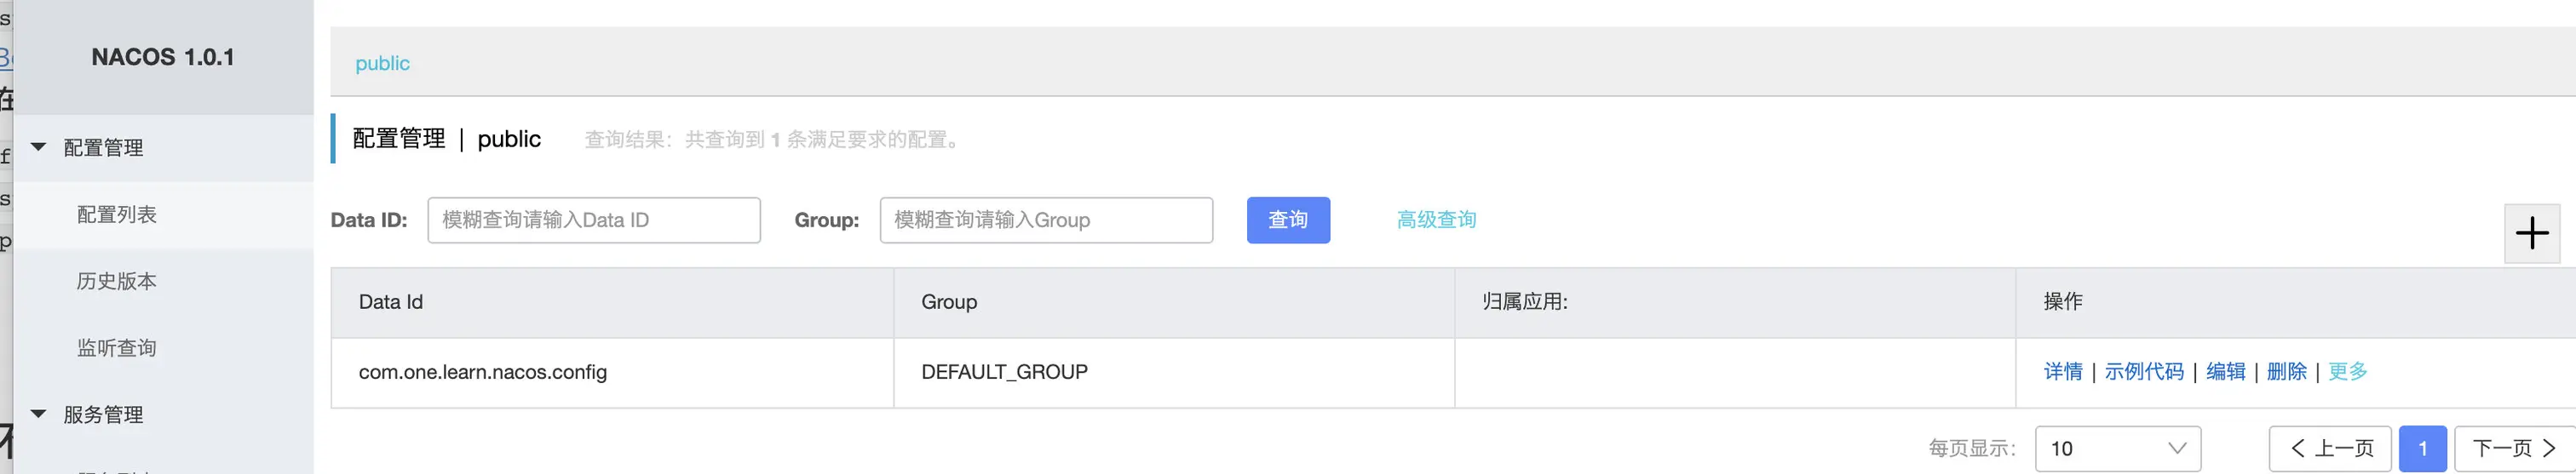This screenshot has height=474, width=2576.
Task: Click the plus icon to add configuration
Action: point(2531,234)
